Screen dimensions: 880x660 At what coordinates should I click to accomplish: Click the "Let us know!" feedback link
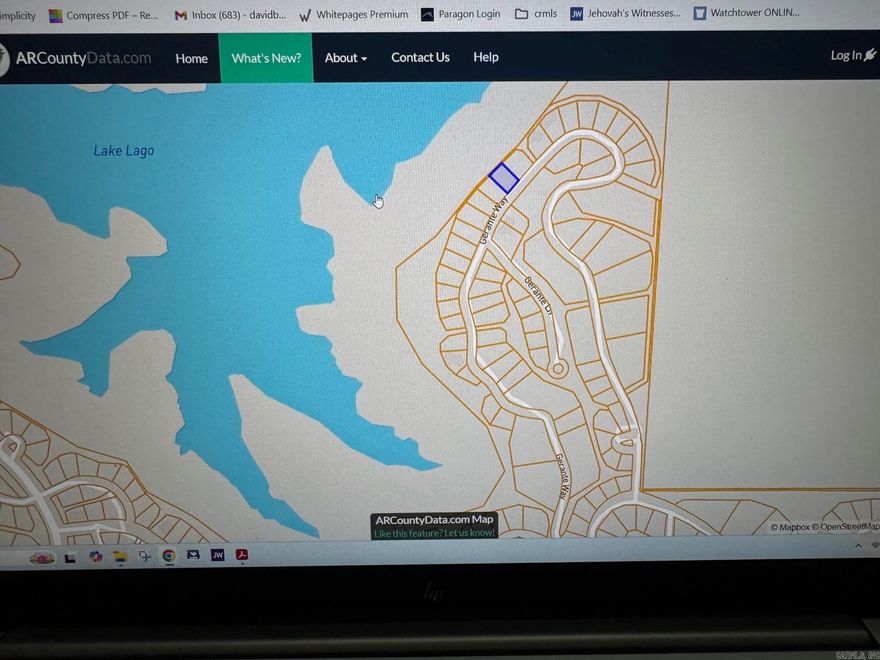tap(469, 533)
